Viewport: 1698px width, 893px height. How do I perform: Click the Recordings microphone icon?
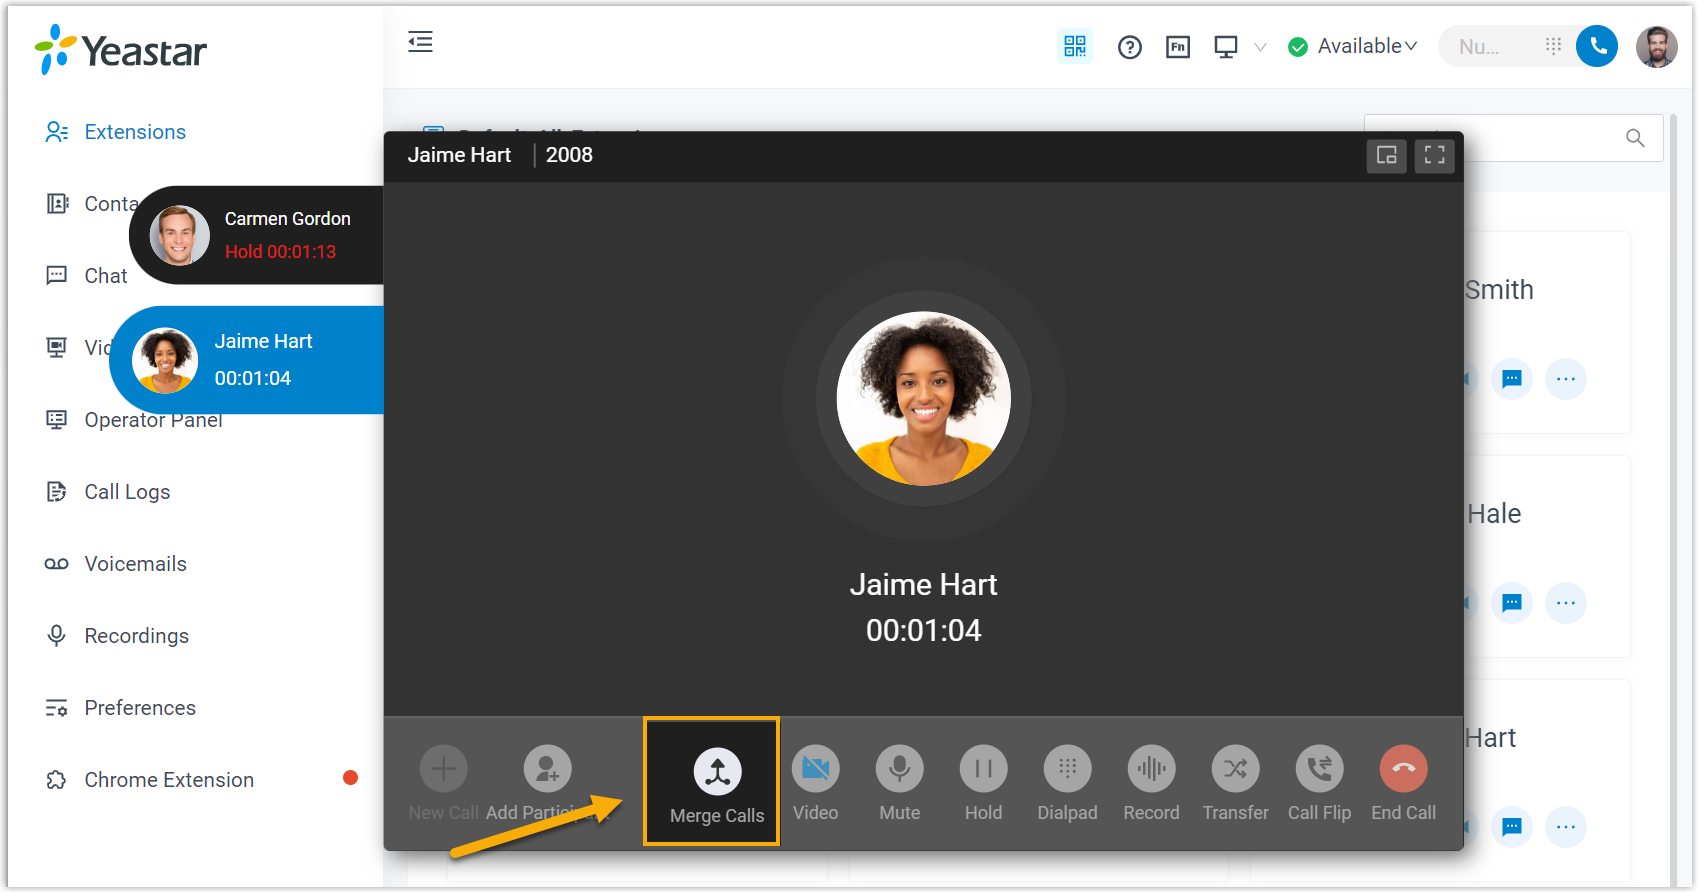pyautogui.click(x=57, y=636)
